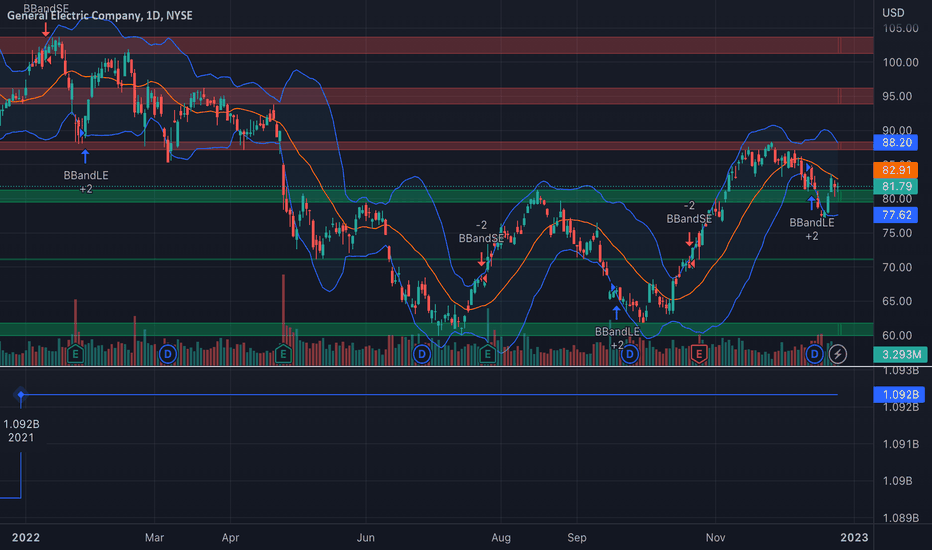Click the Sep label on the time axis
Screen dimensions: 932x550
point(577,538)
